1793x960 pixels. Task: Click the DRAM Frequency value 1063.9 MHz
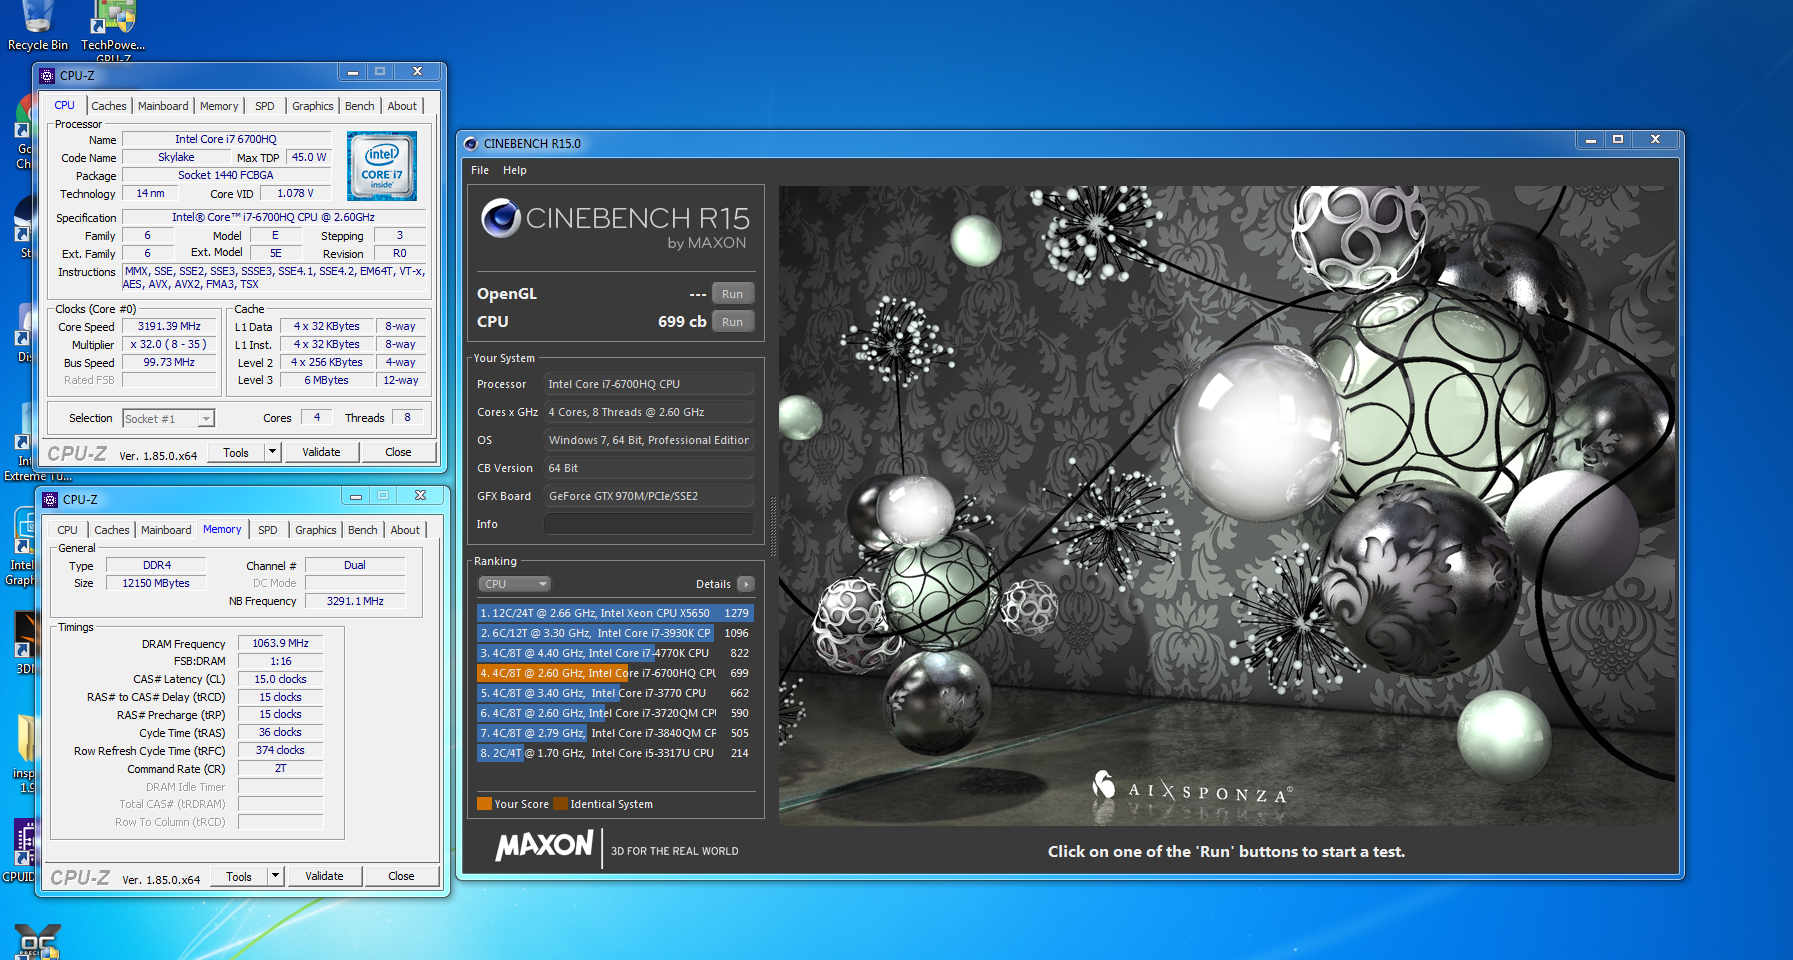[280, 644]
